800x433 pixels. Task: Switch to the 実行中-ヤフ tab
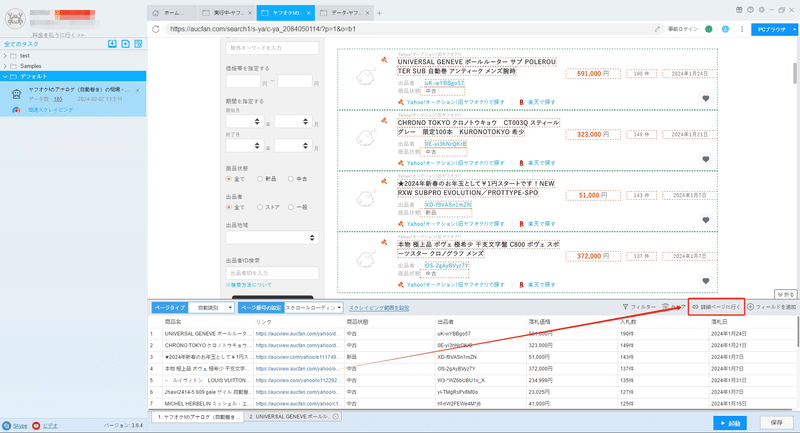(x=225, y=13)
